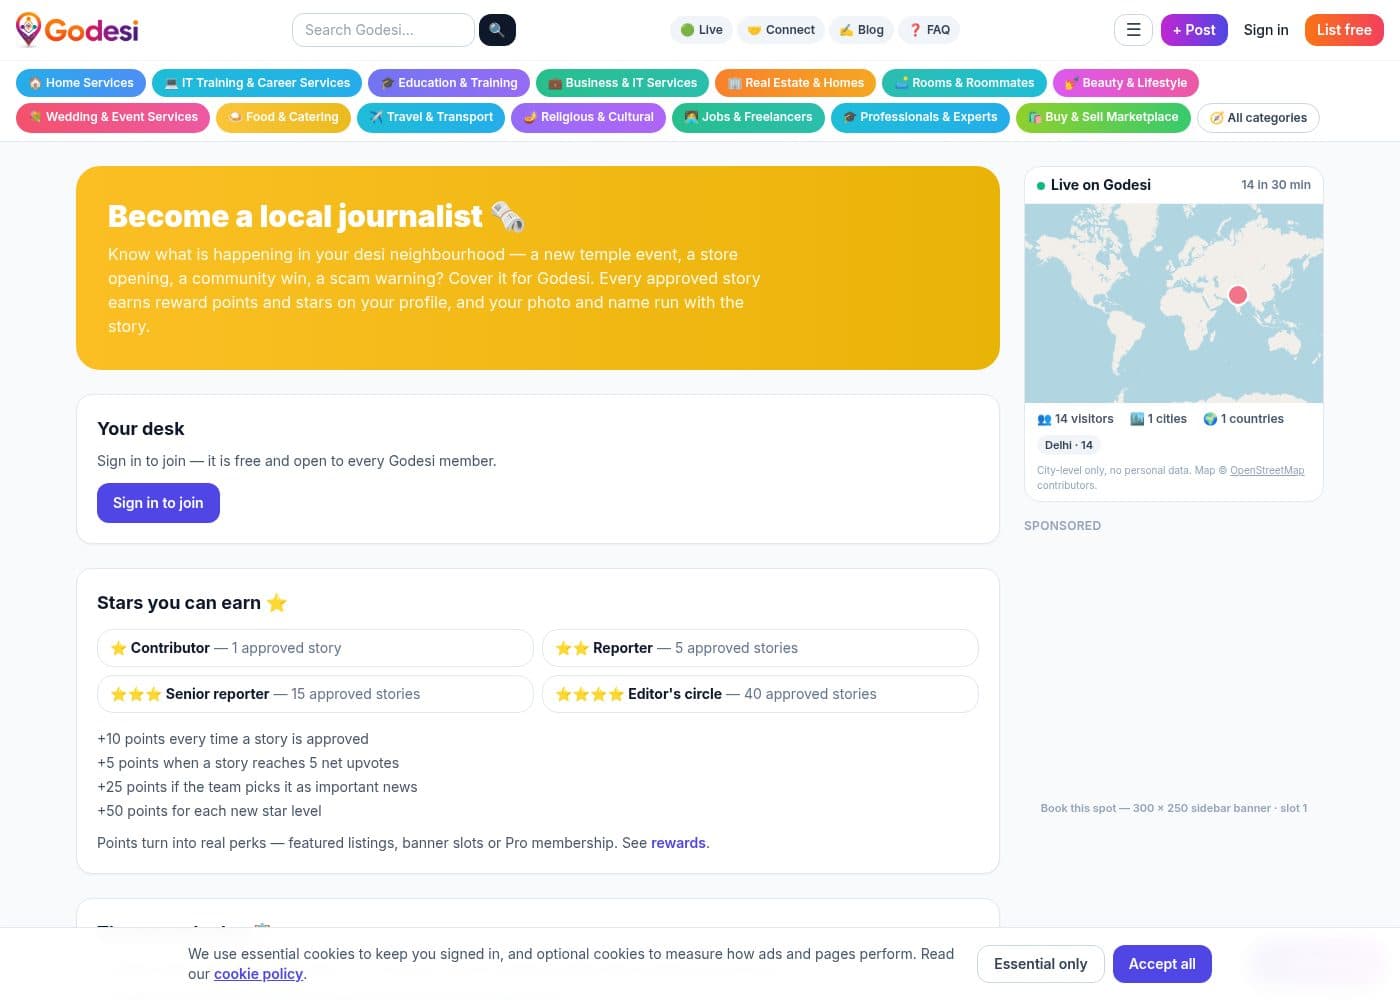
Task: Click the Godesi logo
Action: coord(77,30)
